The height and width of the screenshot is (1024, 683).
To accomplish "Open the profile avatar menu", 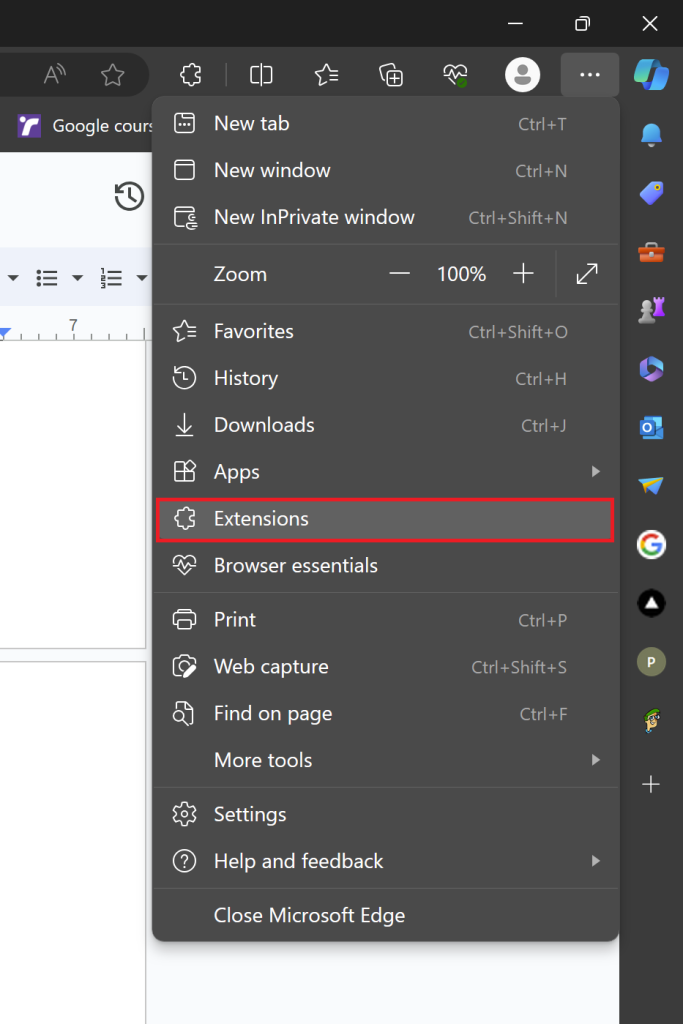I will (522, 75).
